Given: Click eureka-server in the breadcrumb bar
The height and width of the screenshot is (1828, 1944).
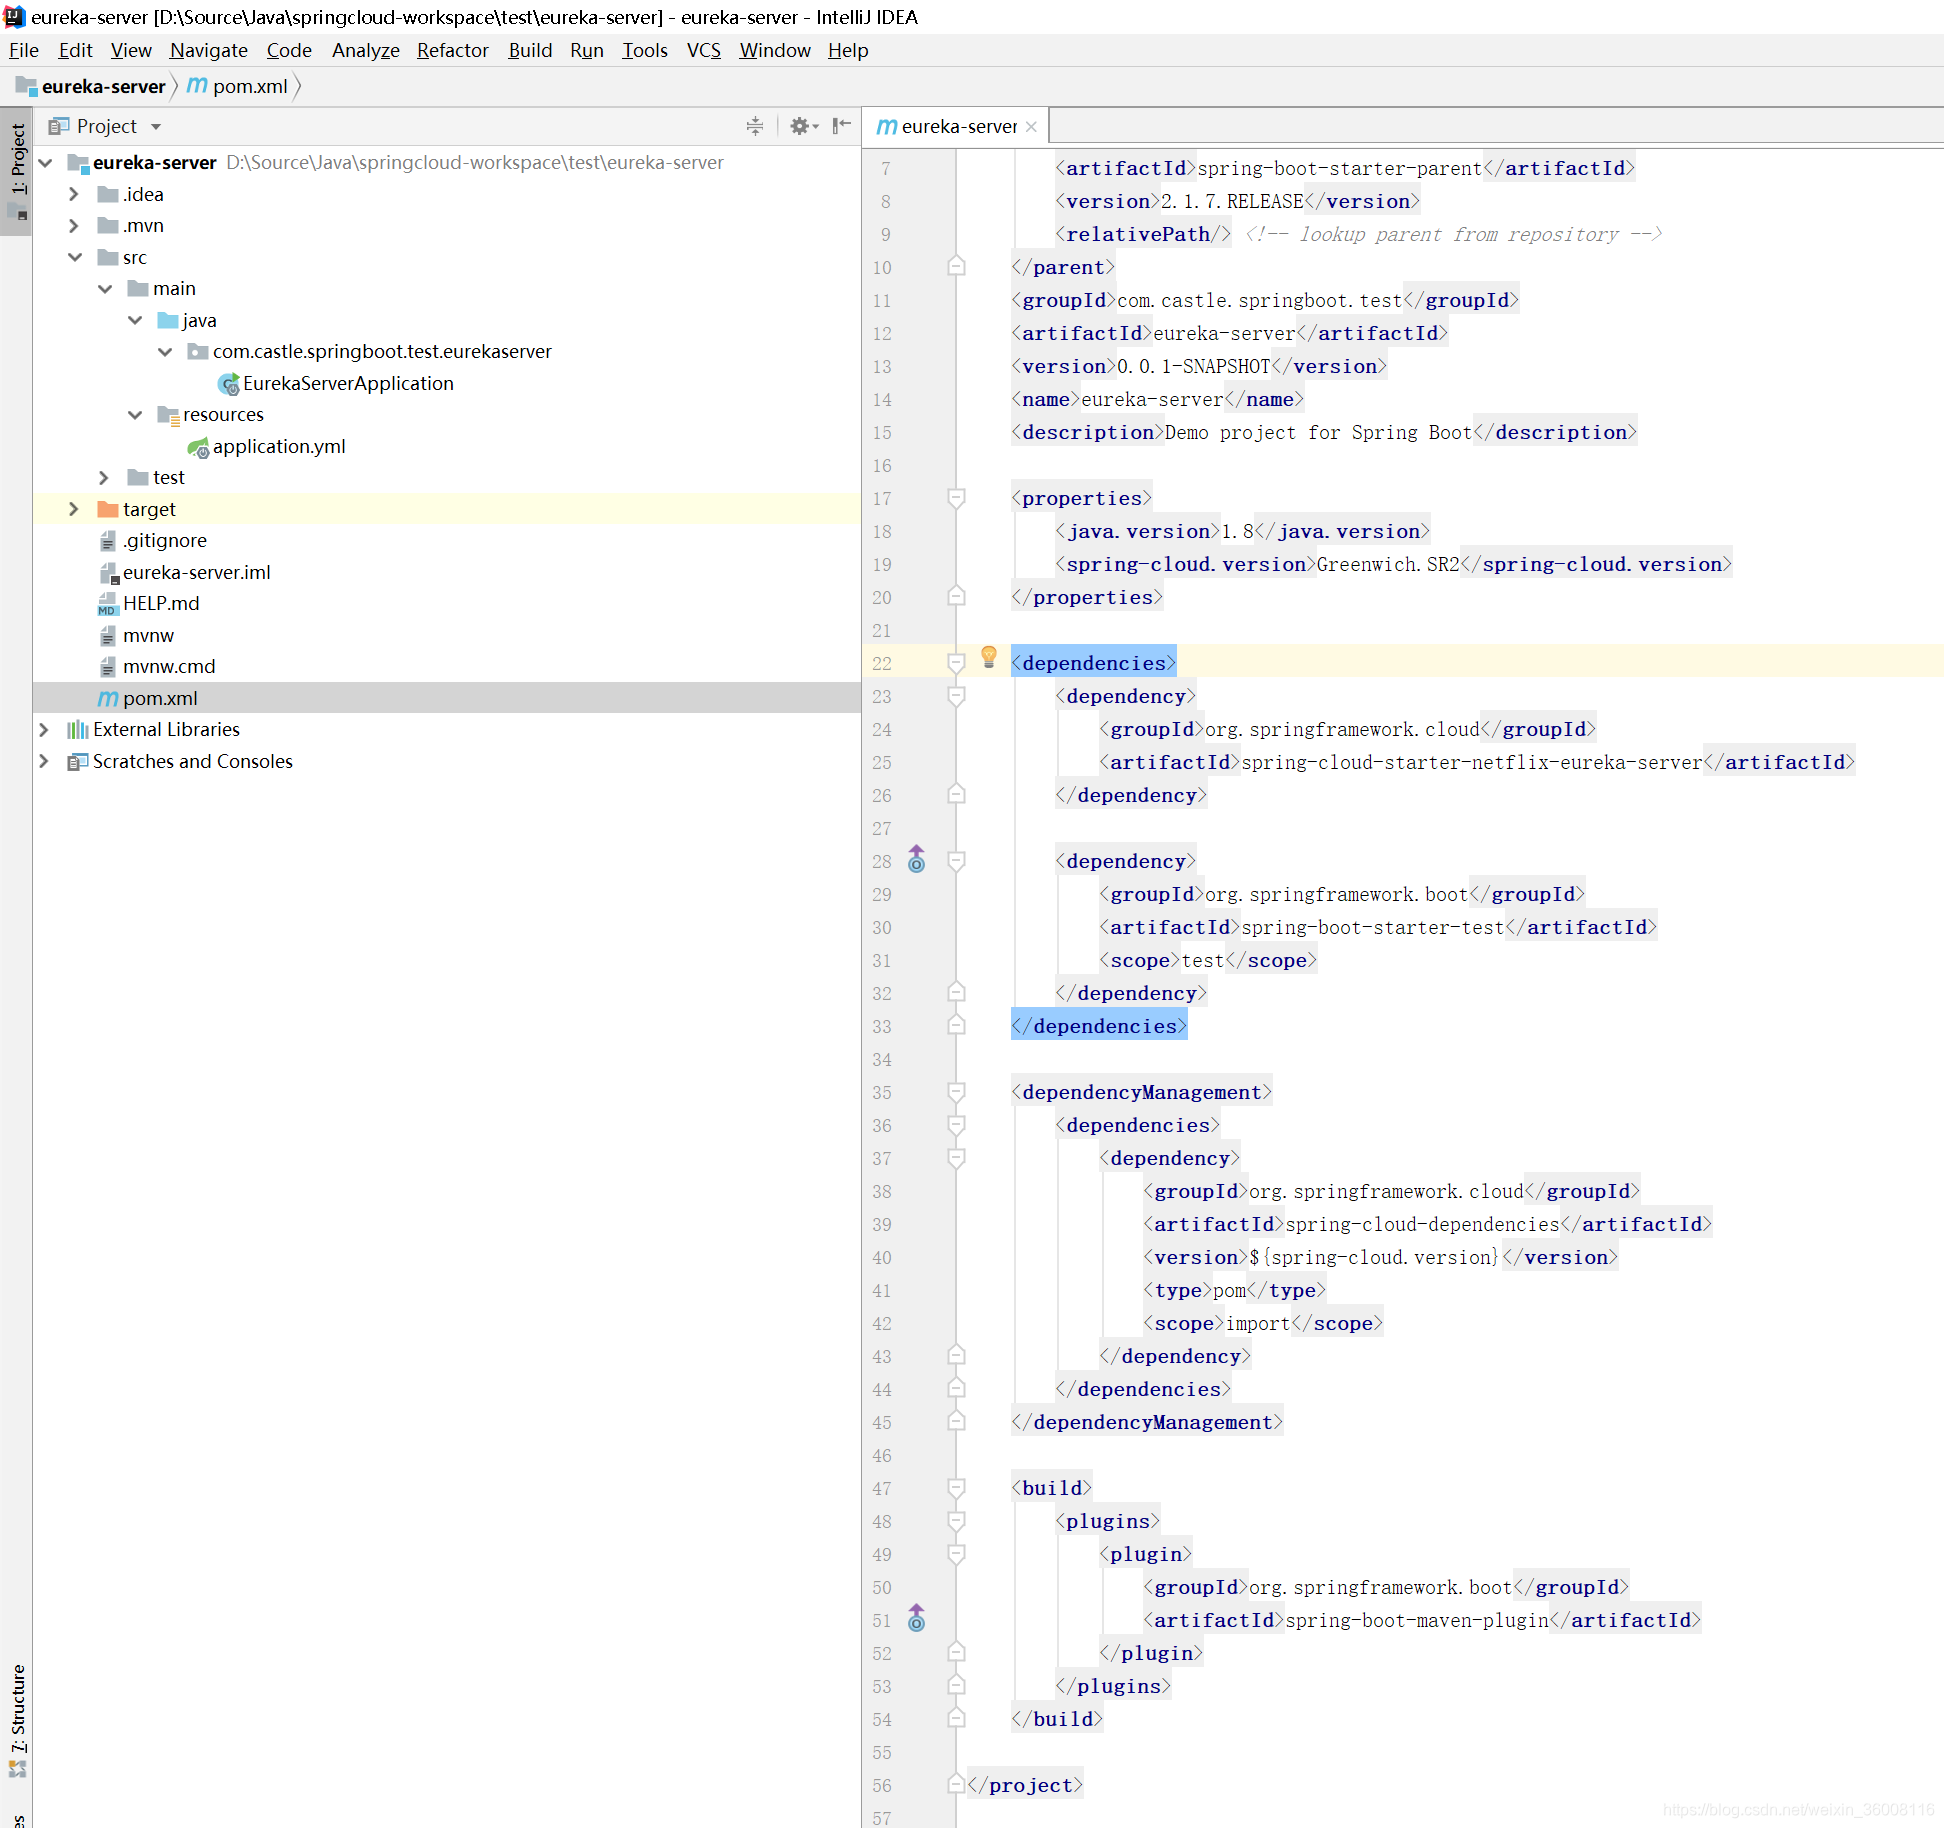Looking at the screenshot, I should pos(103,87).
